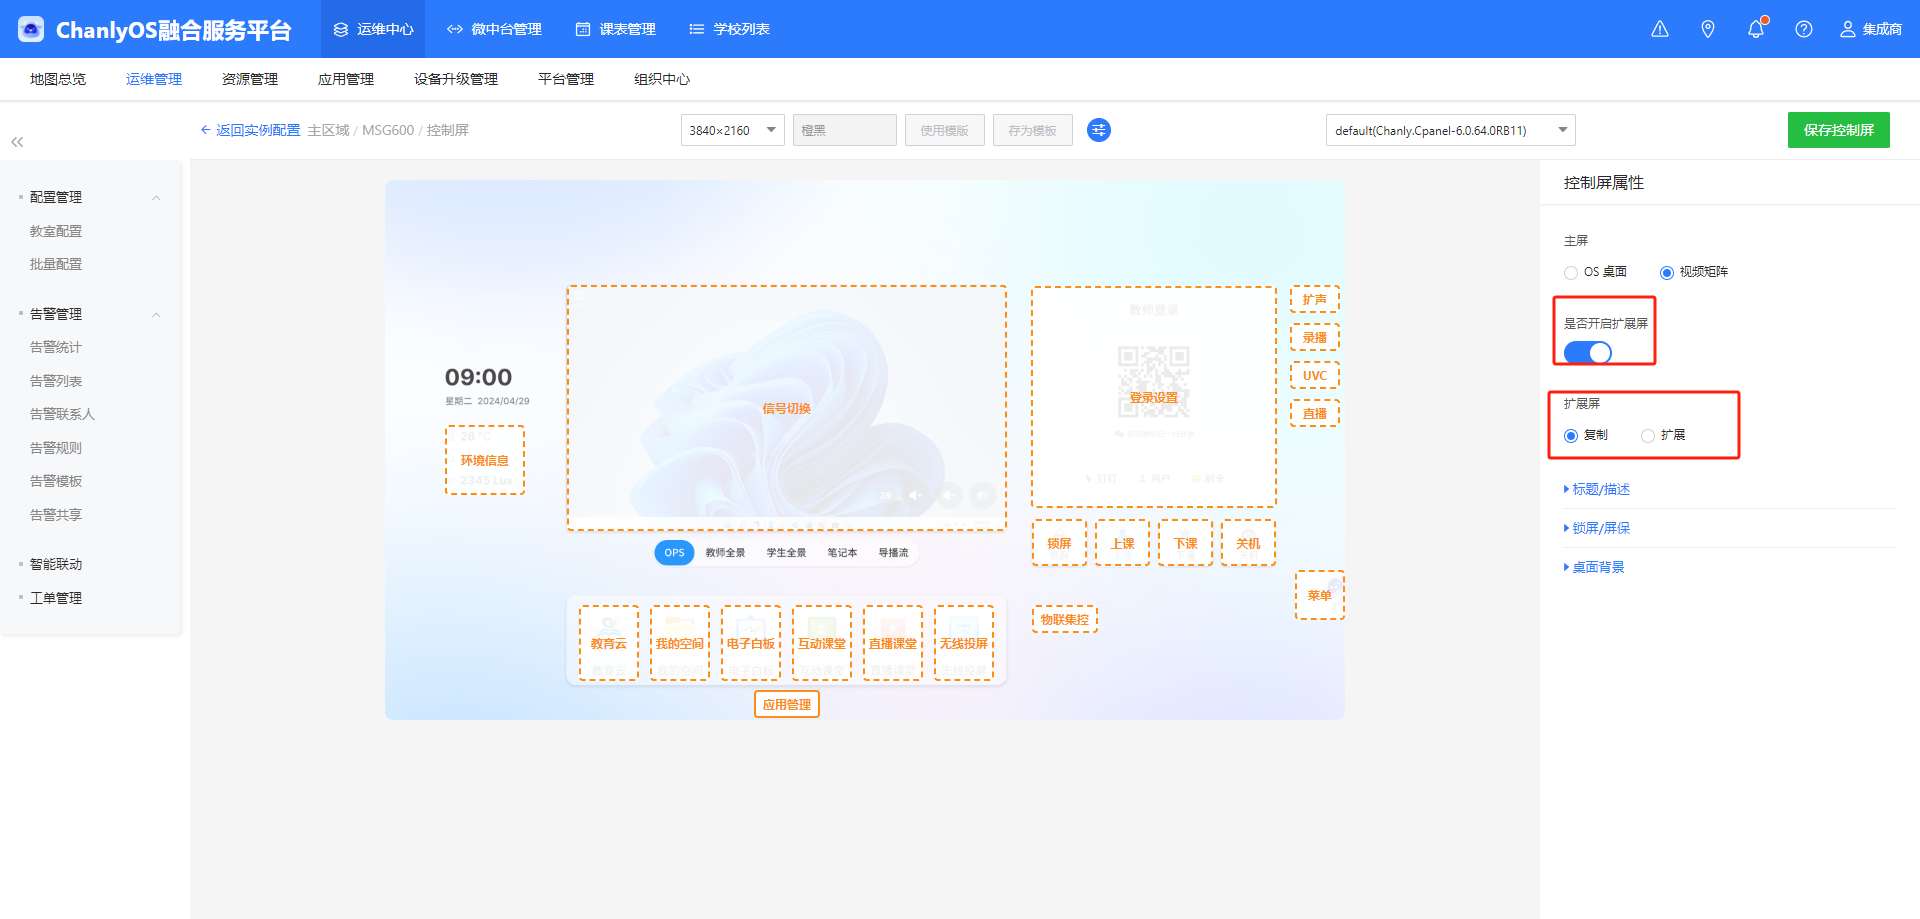Click the alert warning triangle icon
The image size is (1920, 919).
[x=1660, y=29]
